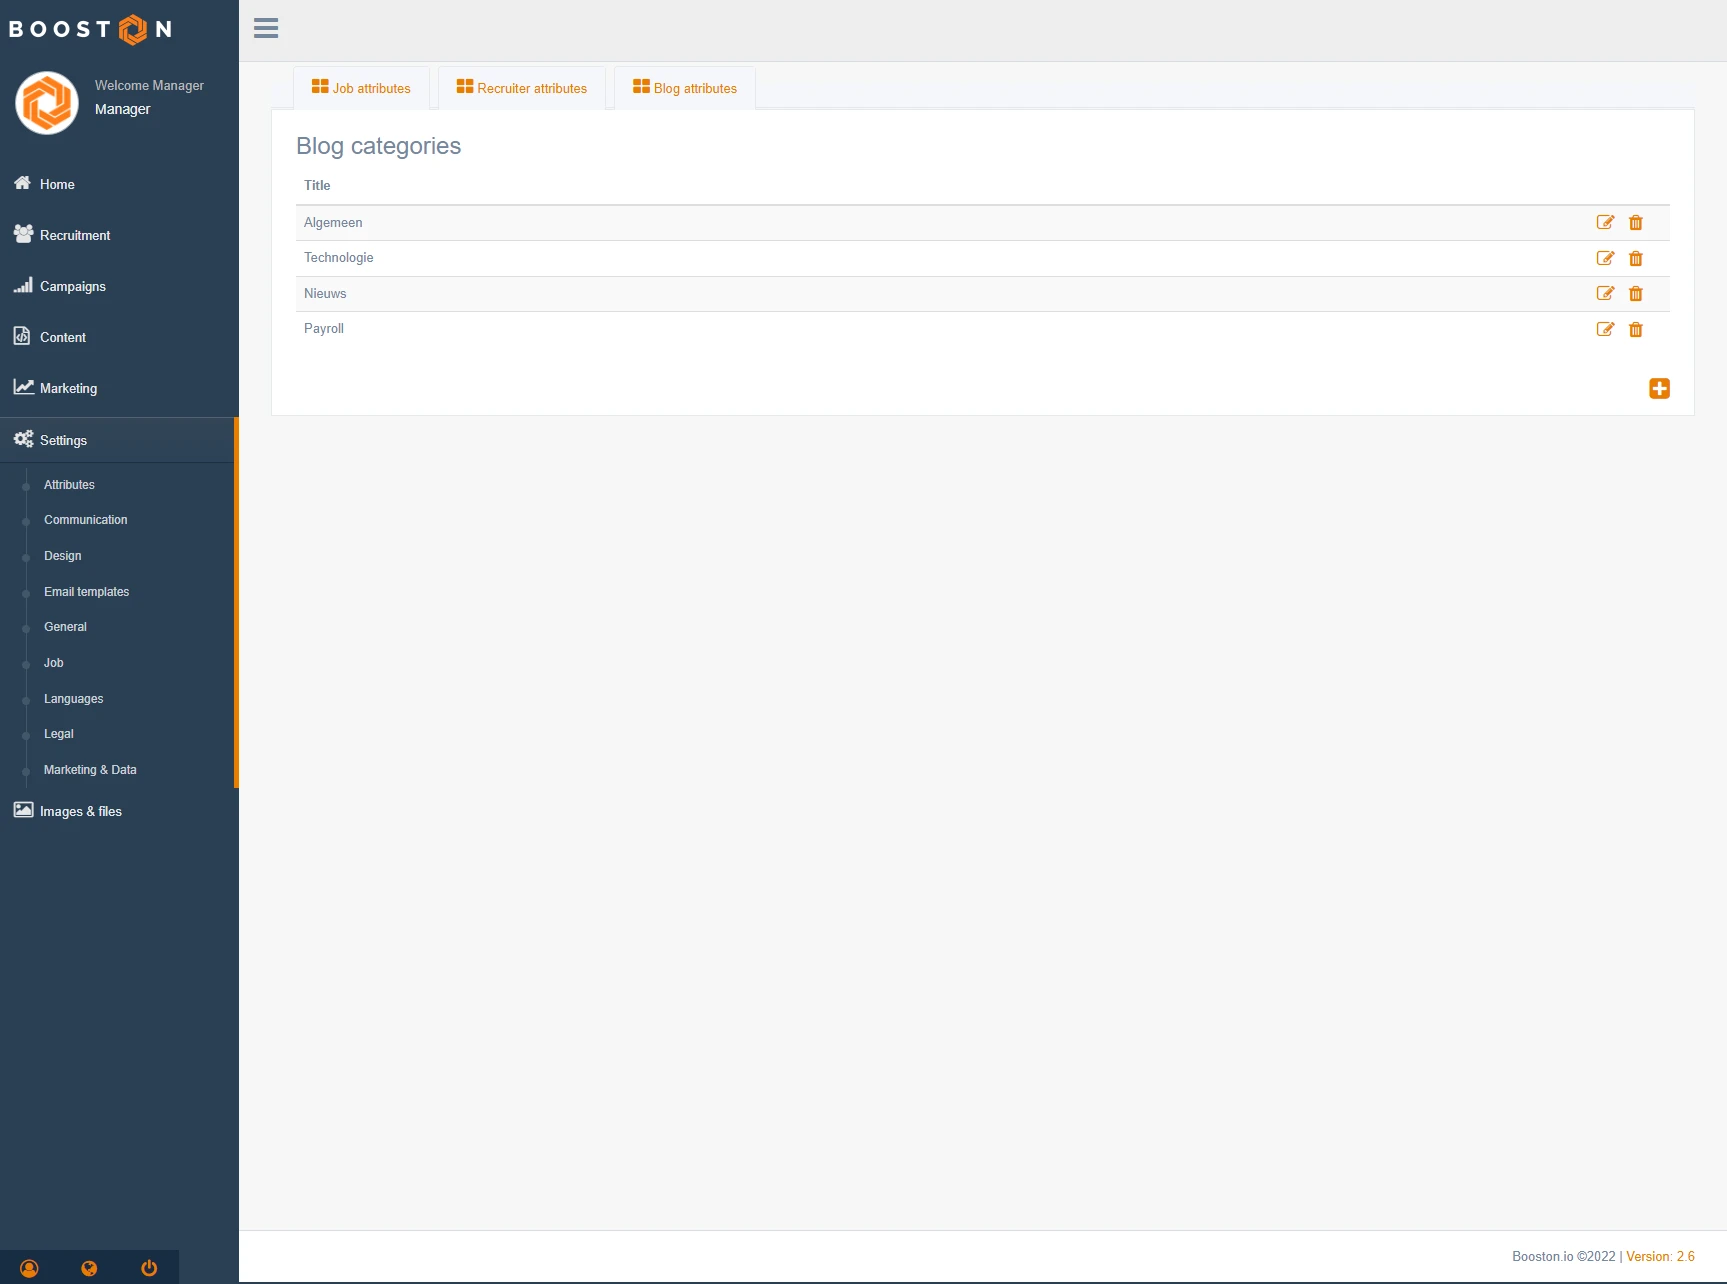The image size is (1727, 1284).
Task: Click the globe icon in bottom bar
Action: click(x=89, y=1268)
